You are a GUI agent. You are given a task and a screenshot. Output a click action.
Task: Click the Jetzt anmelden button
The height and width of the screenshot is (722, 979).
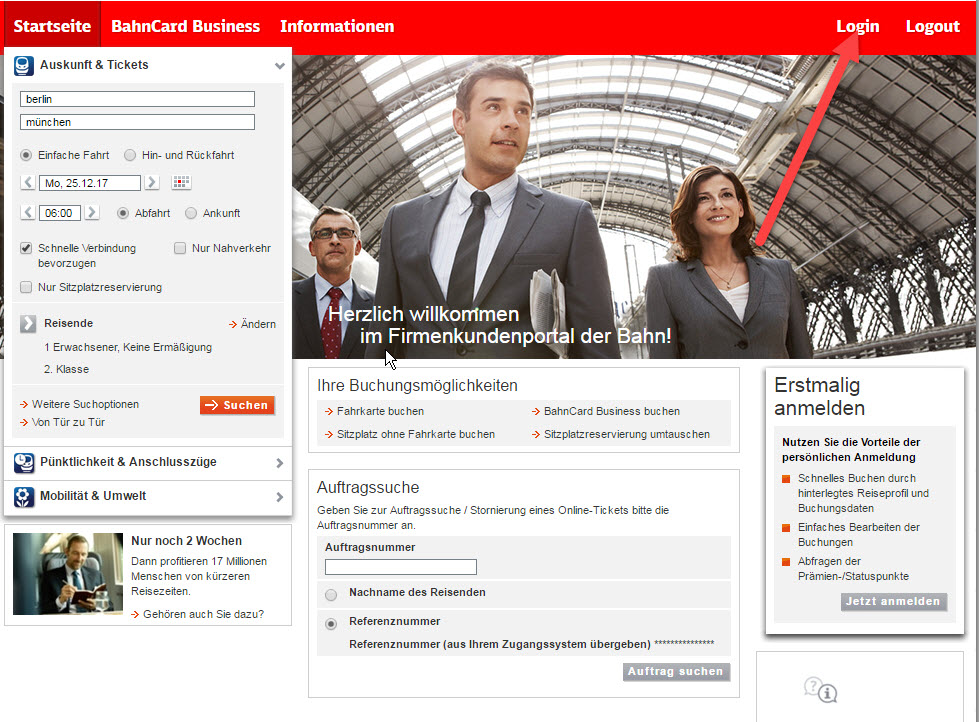pos(893,601)
